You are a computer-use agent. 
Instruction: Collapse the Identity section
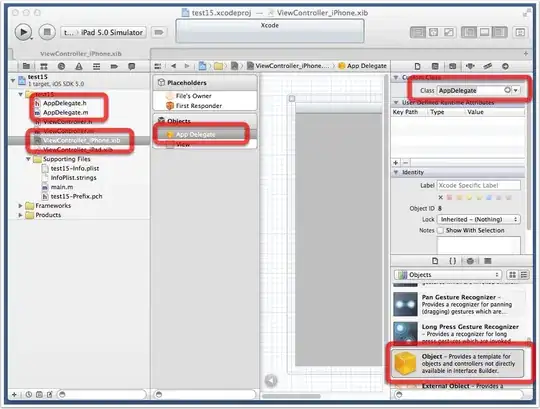tap(396, 172)
